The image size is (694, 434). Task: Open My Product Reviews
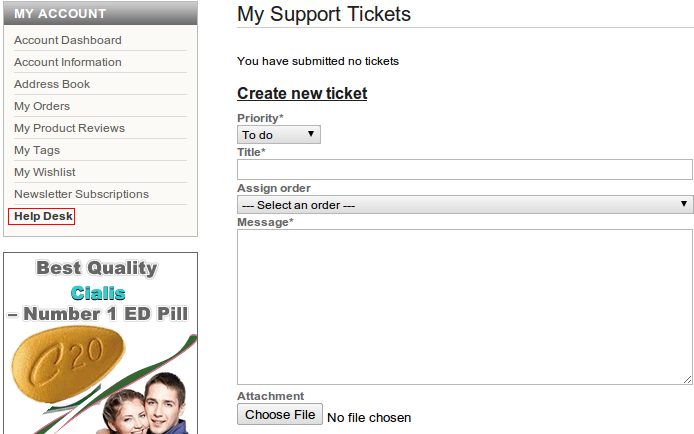point(69,128)
